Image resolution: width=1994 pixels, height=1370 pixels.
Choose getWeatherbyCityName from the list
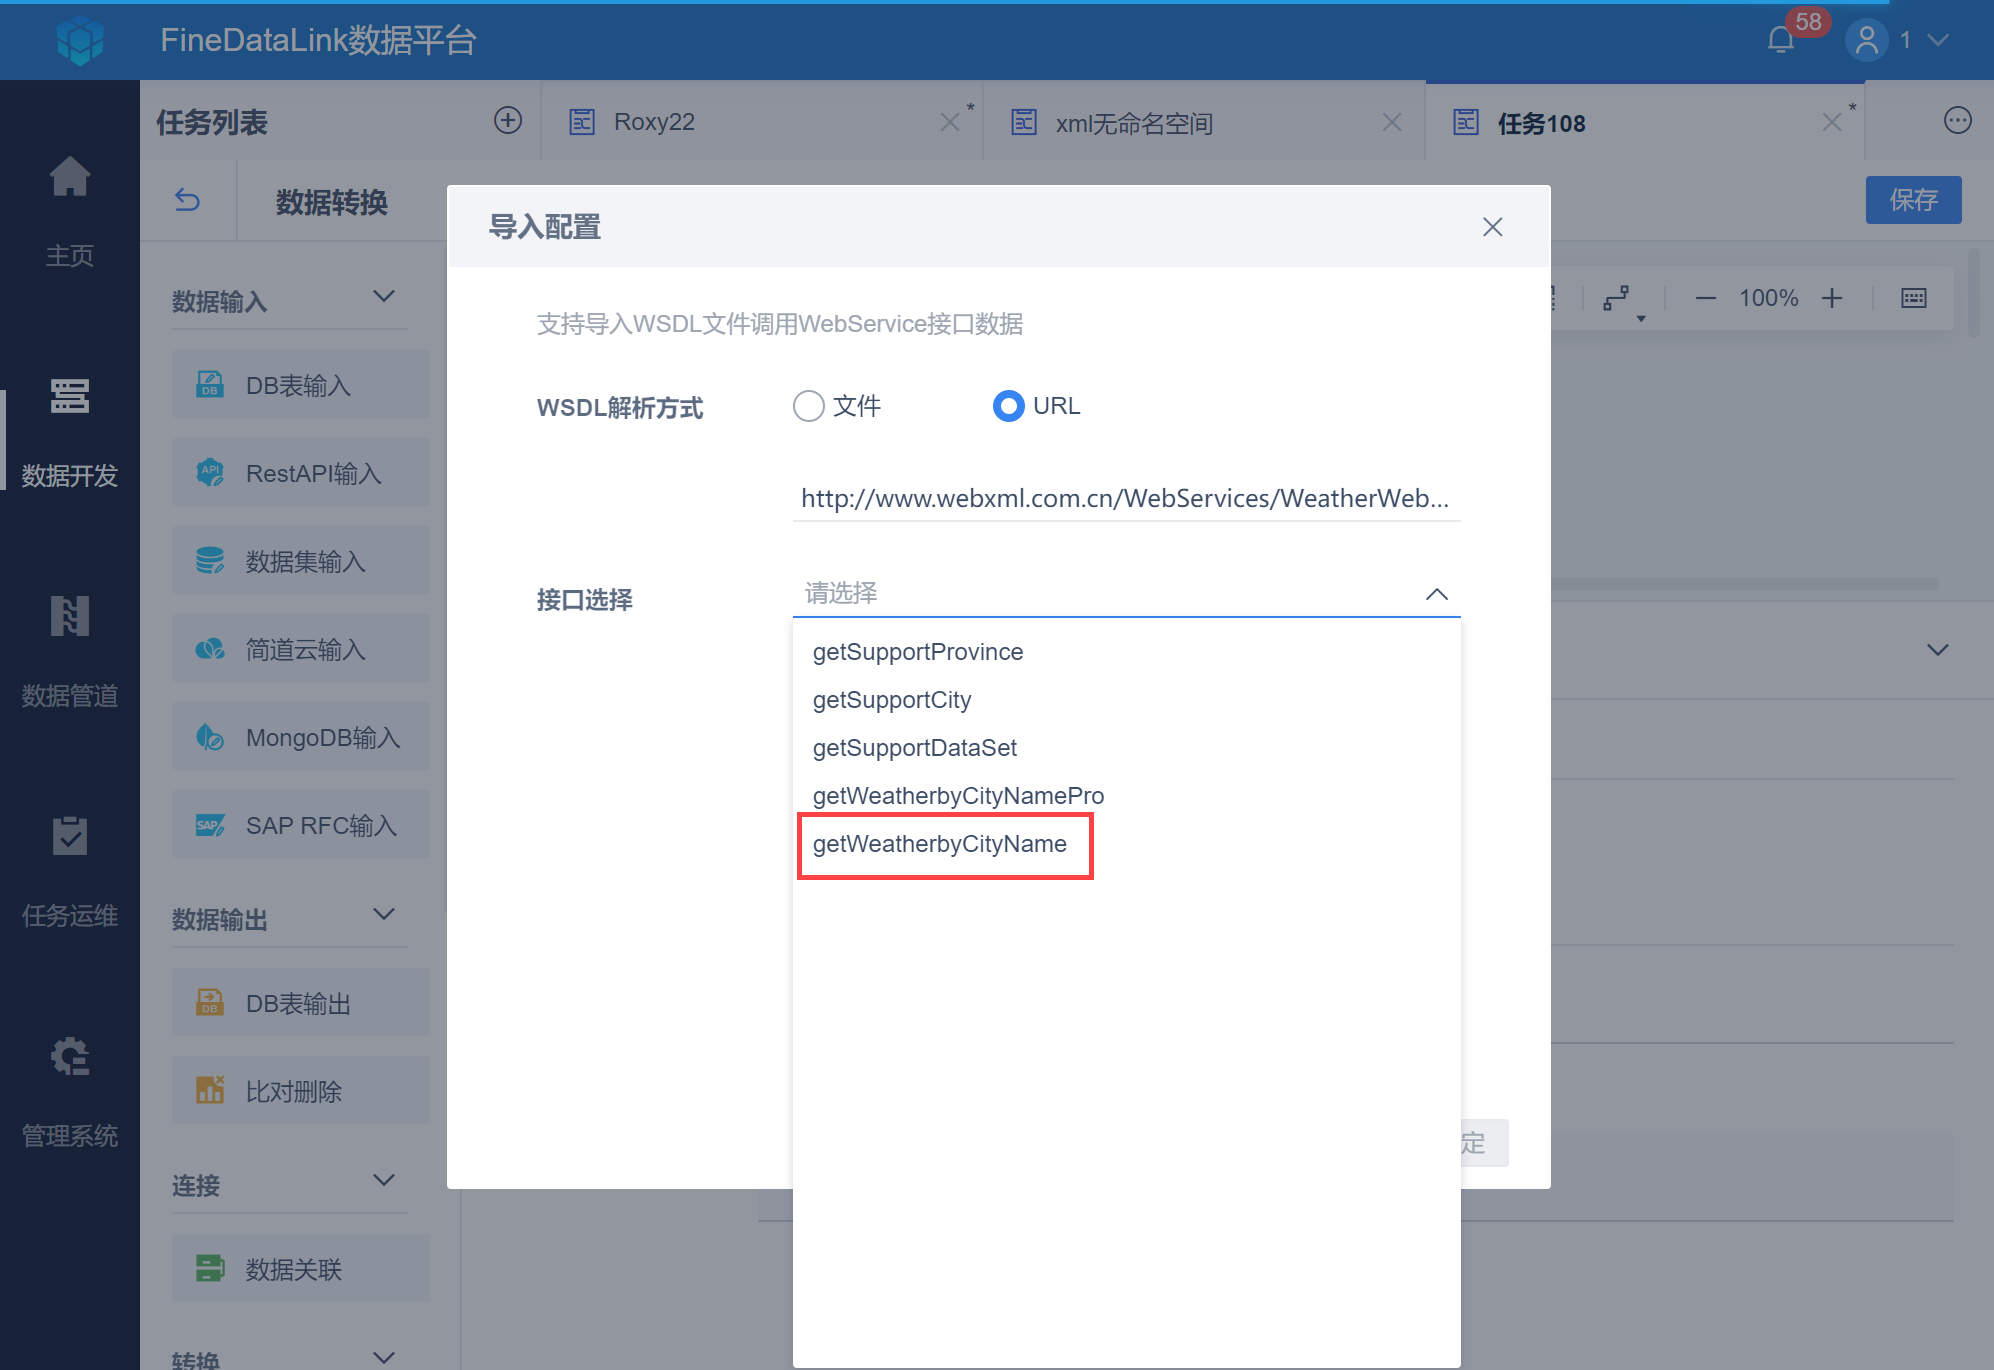point(940,844)
